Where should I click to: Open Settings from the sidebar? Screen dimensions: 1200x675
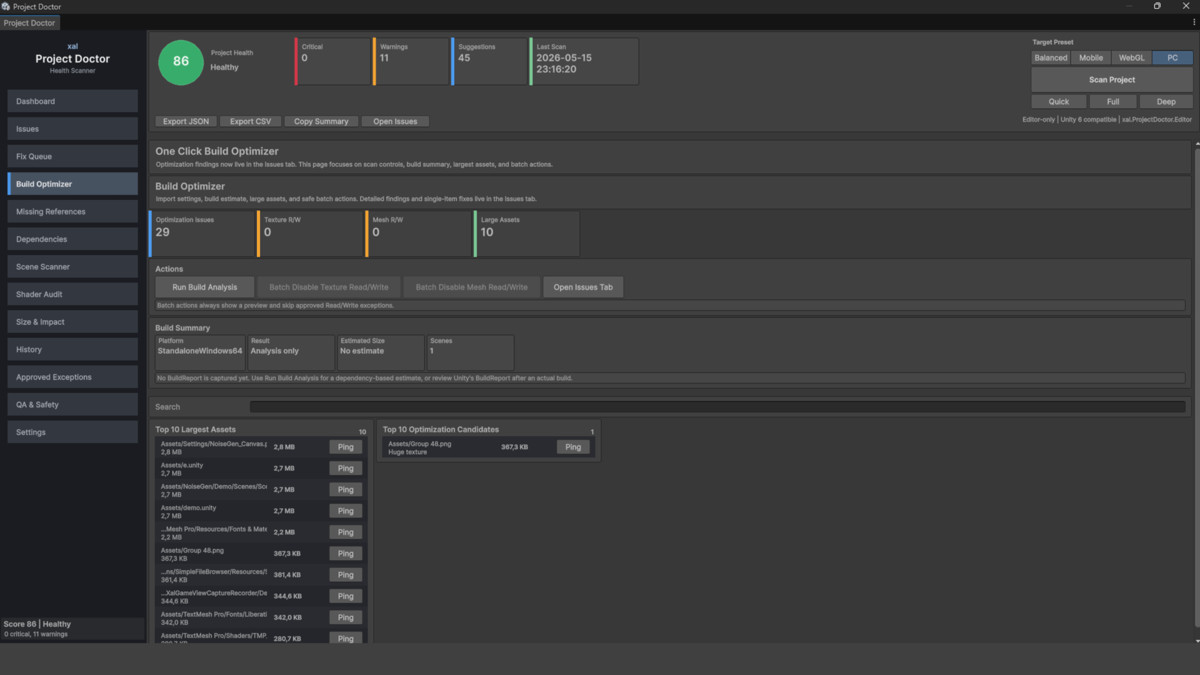72,432
